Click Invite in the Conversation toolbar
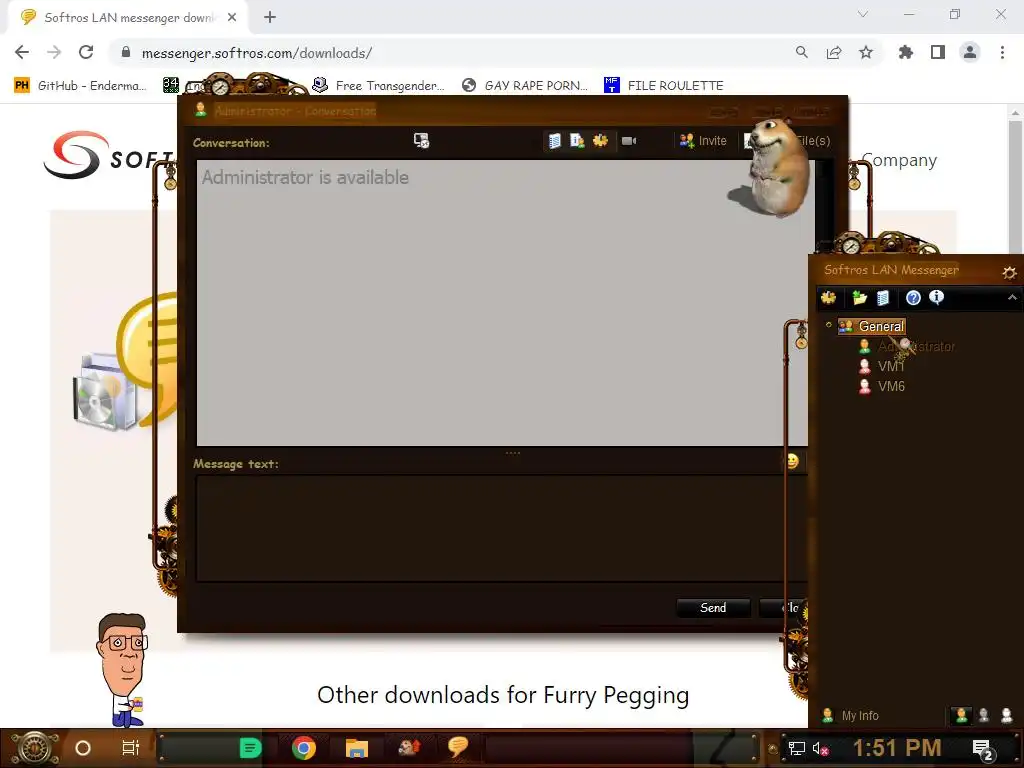The image size is (1024, 768). pos(703,141)
